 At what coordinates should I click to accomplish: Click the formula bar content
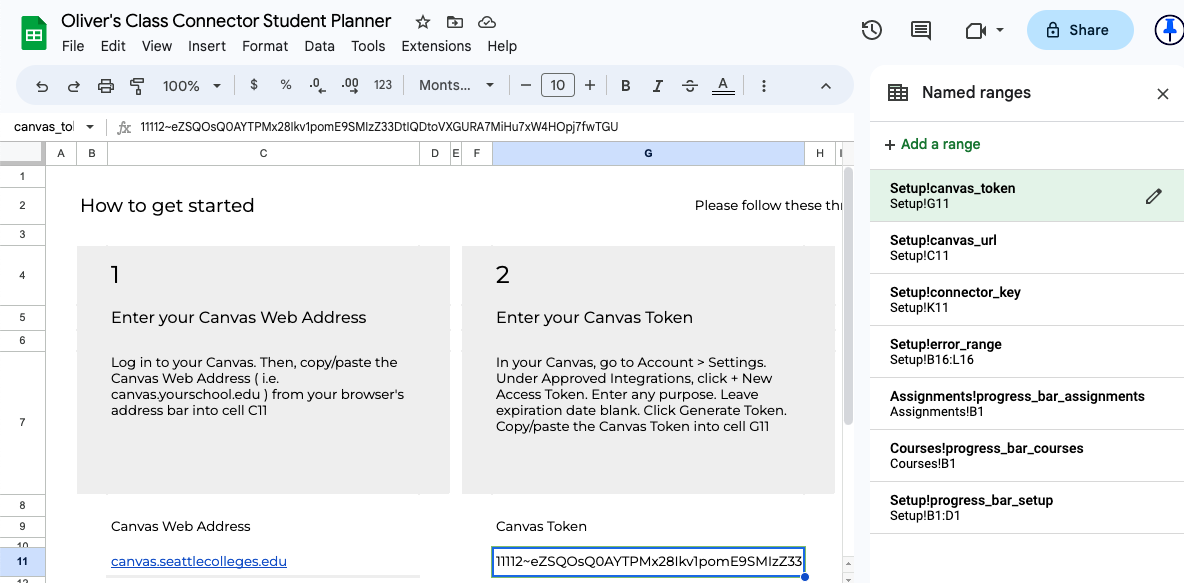(379, 127)
